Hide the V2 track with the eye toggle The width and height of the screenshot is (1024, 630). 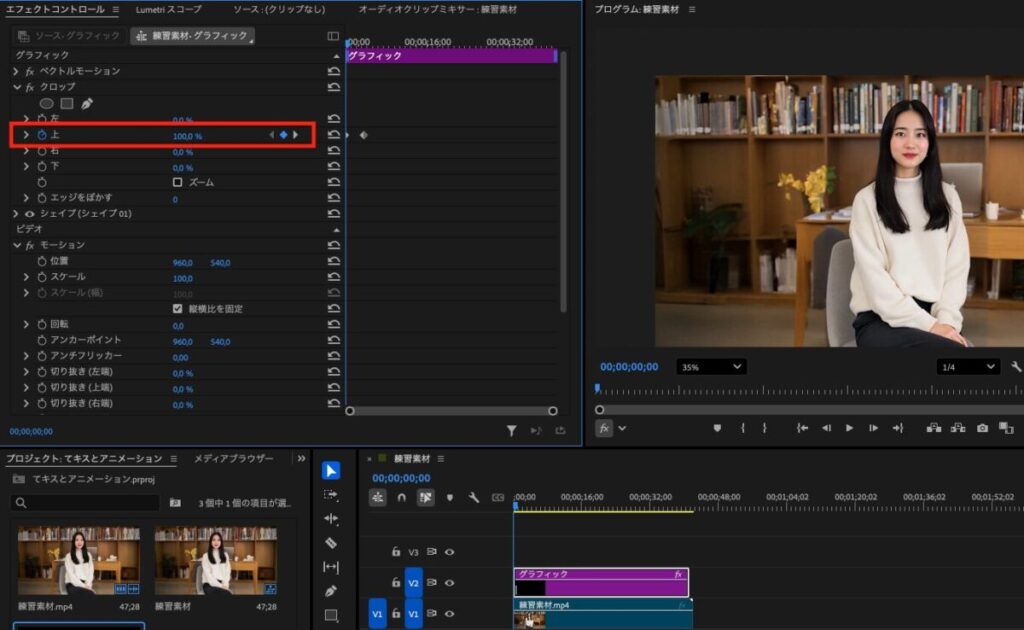[x=450, y=583]
